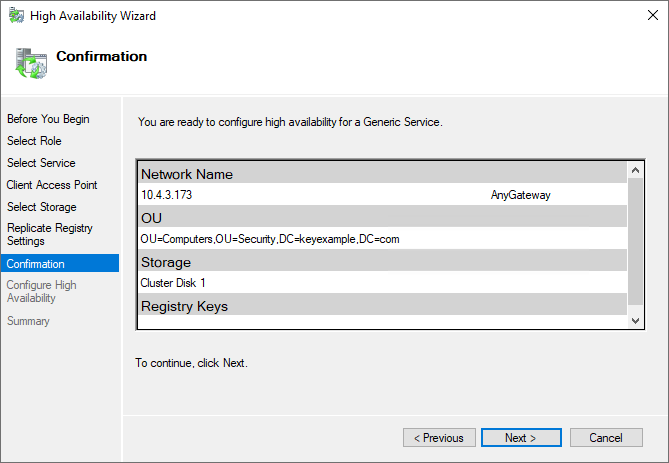
Task: Open the Select Storage step
Action: coord(42,207)
